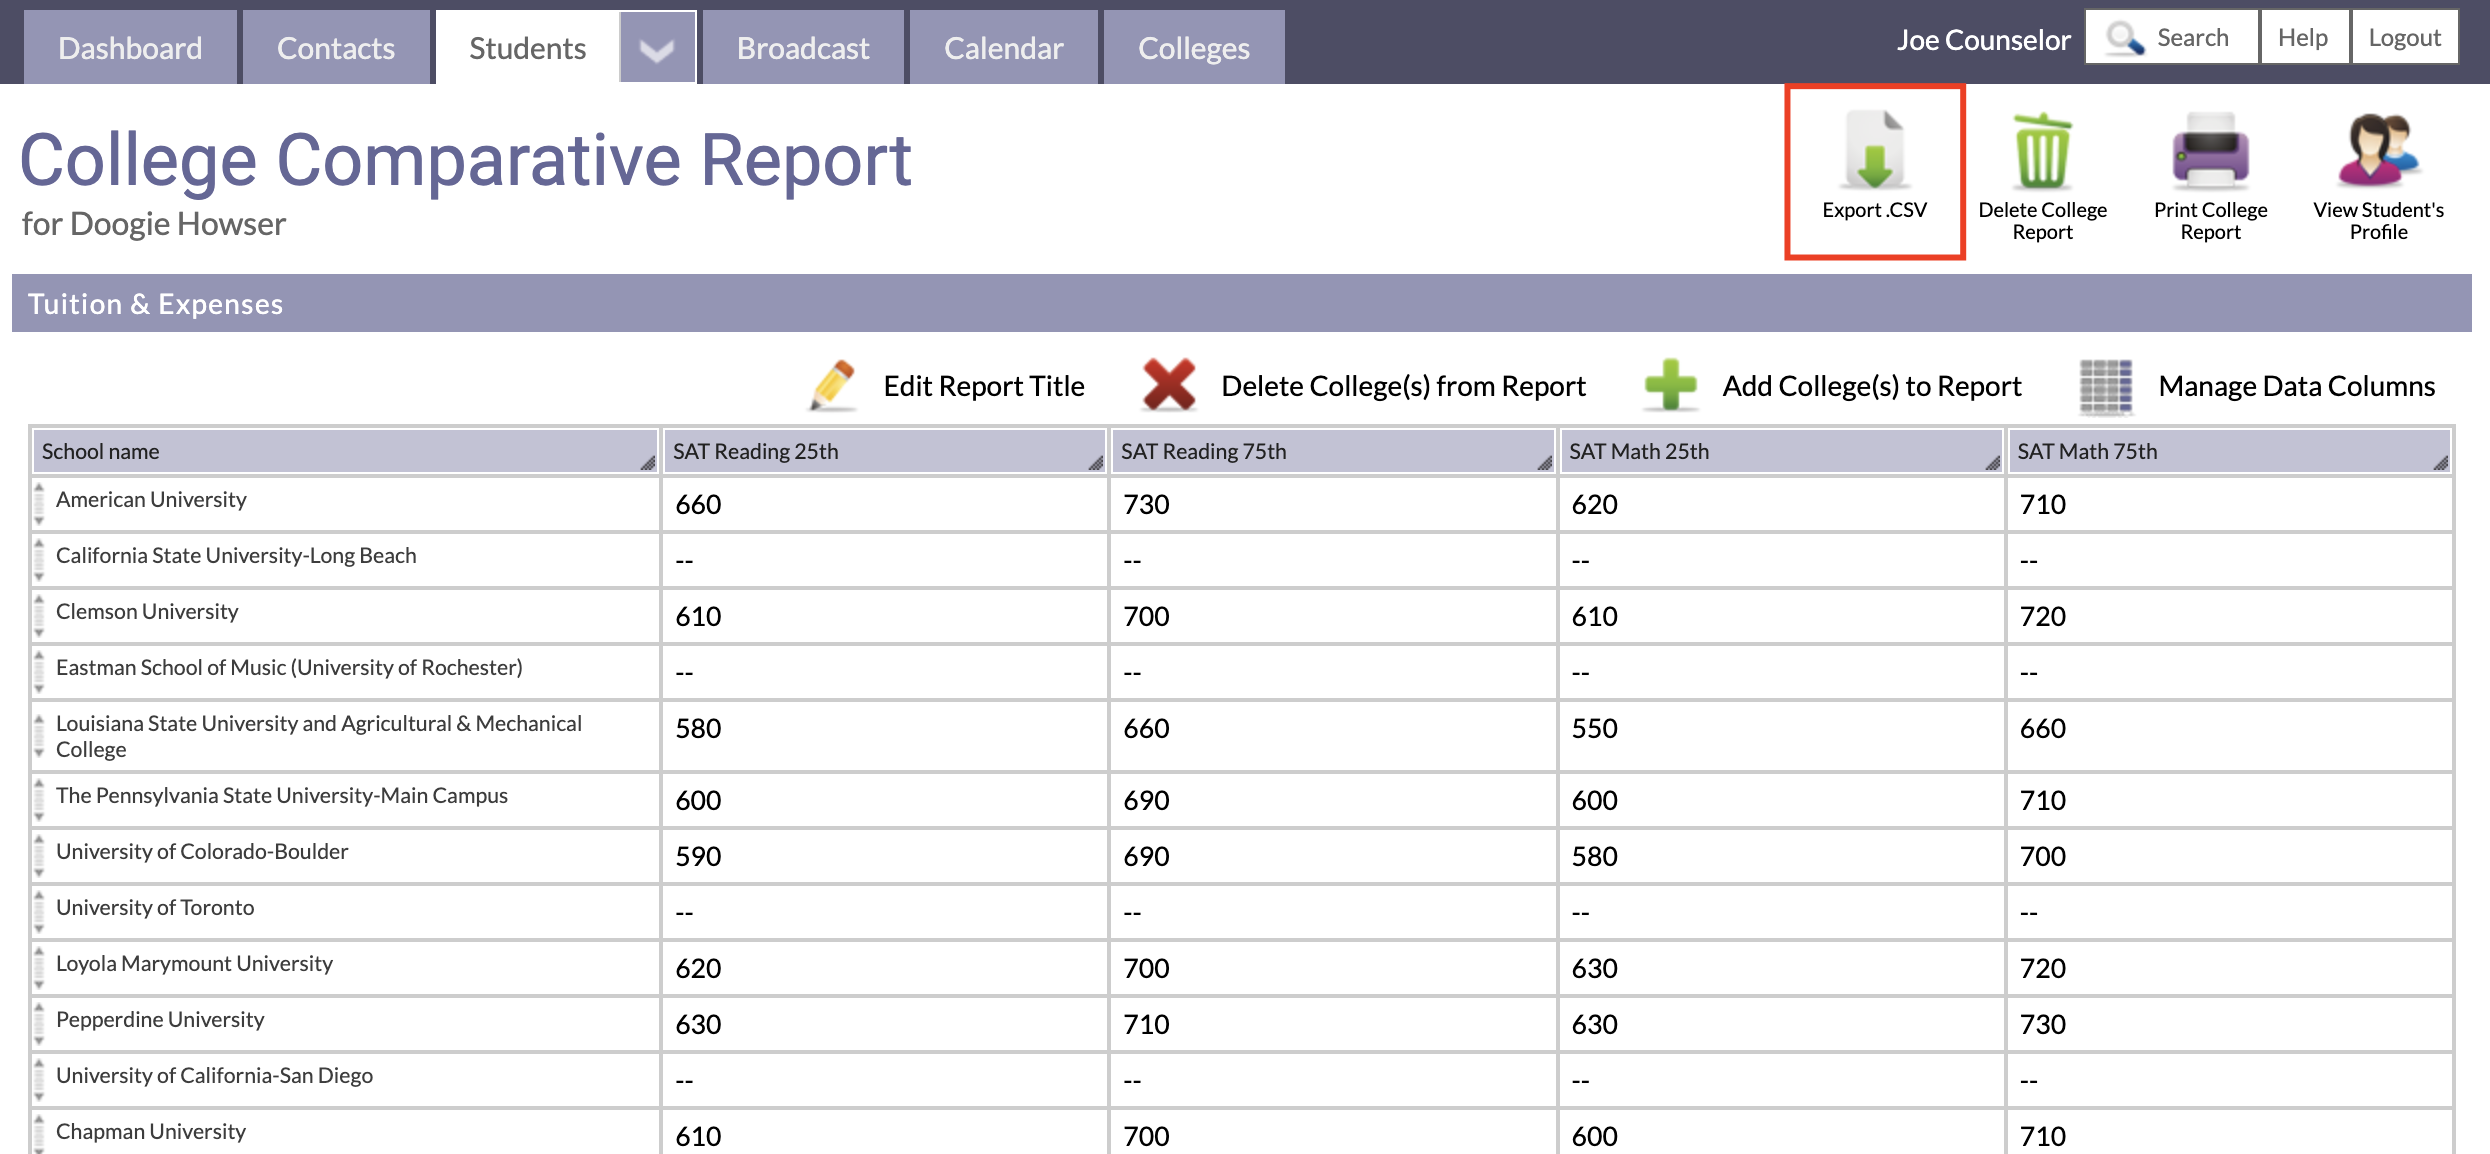The image size is (2490, 1154).
Task: Click American University SAT Reading 25th value 660
Action: tap(698, 504)
